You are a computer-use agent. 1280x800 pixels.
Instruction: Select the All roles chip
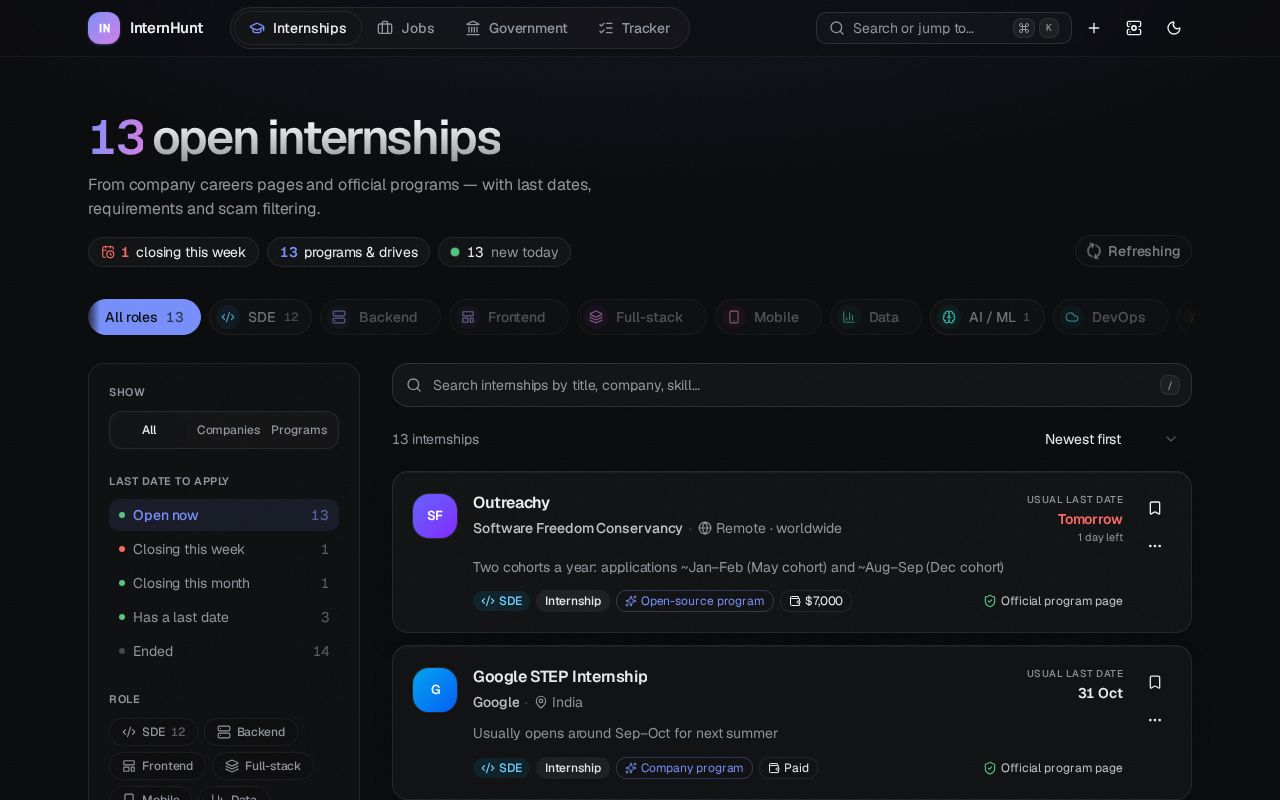point(144,317)
